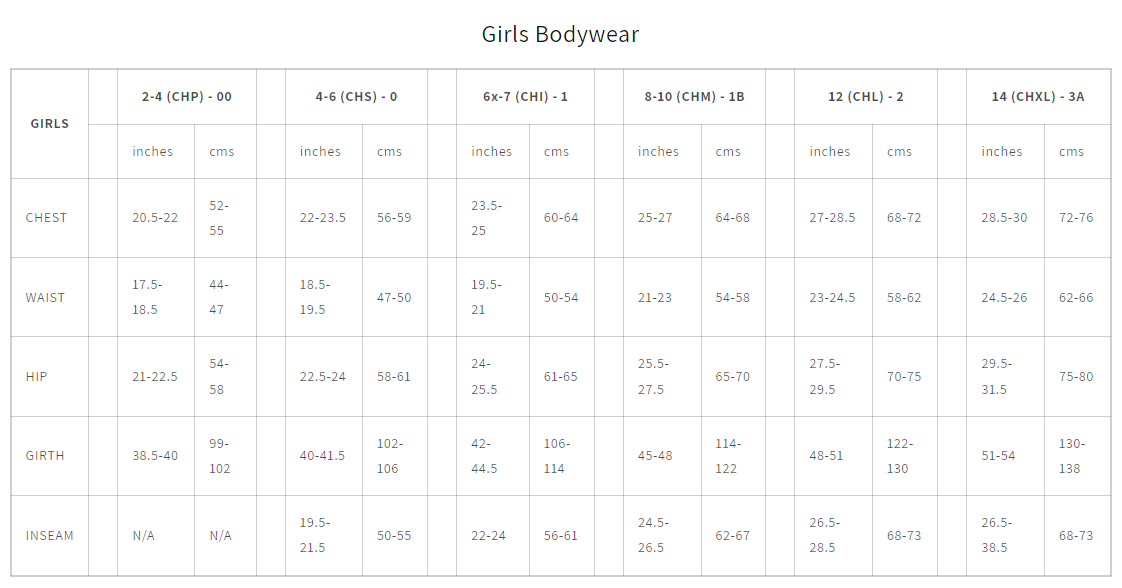Click the hip value 65-70 cms
This screenshot has height=588, width=1122.
point(732,377)
